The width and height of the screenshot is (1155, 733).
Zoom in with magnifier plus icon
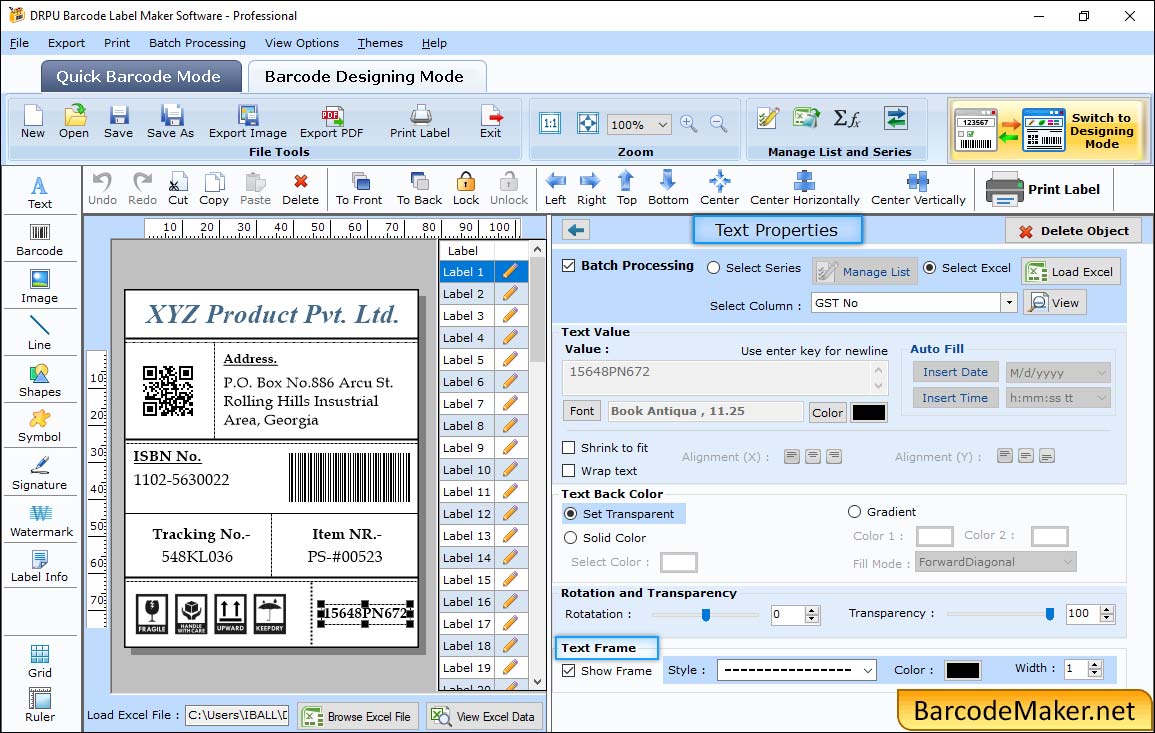click(689, 124)
